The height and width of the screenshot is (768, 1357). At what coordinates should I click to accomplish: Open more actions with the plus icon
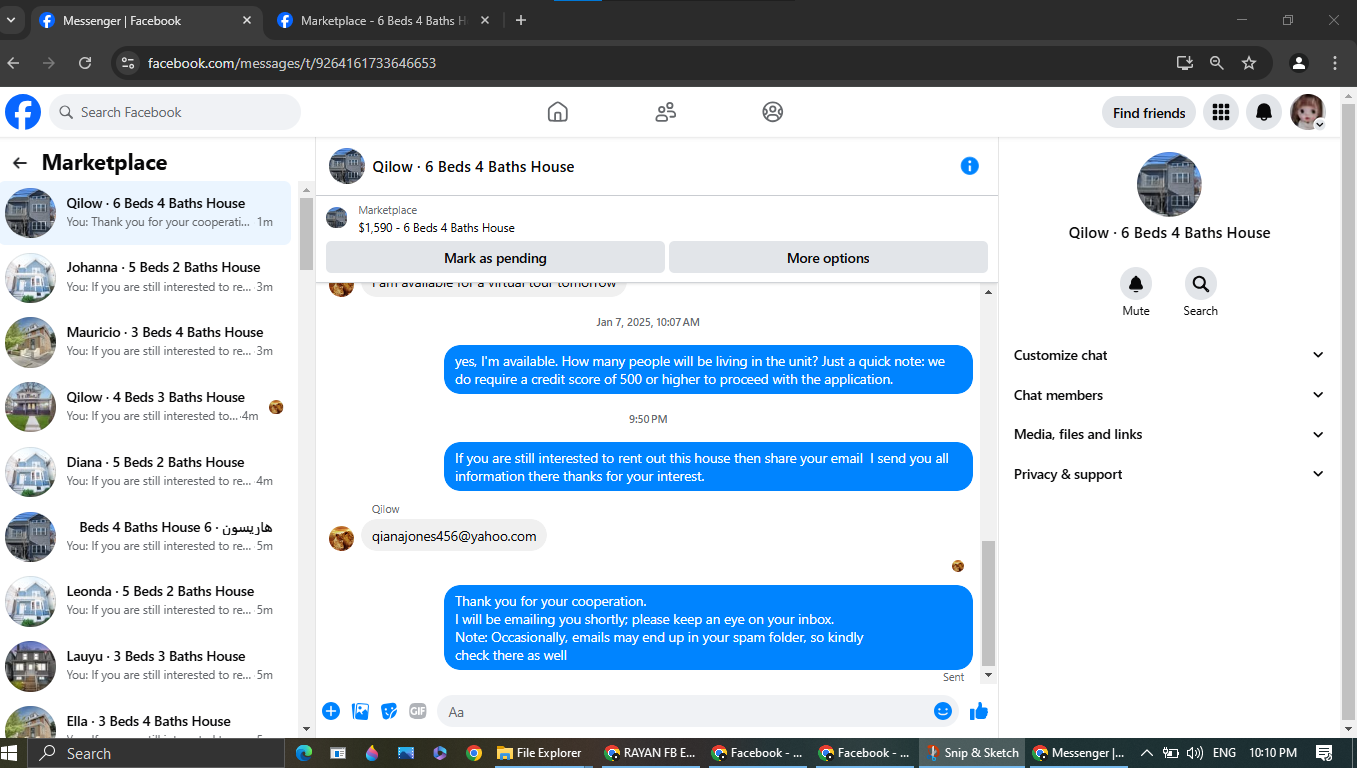click(x=331, y=711)
